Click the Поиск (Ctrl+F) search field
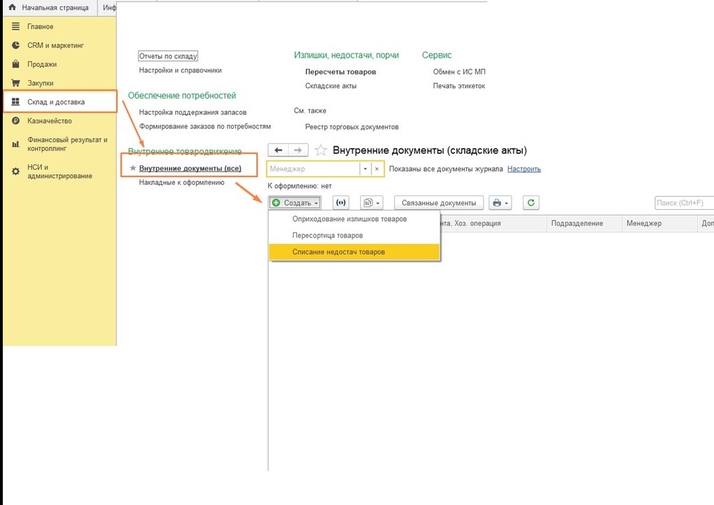Screen dimensions: 714x505 coord(684,202)
